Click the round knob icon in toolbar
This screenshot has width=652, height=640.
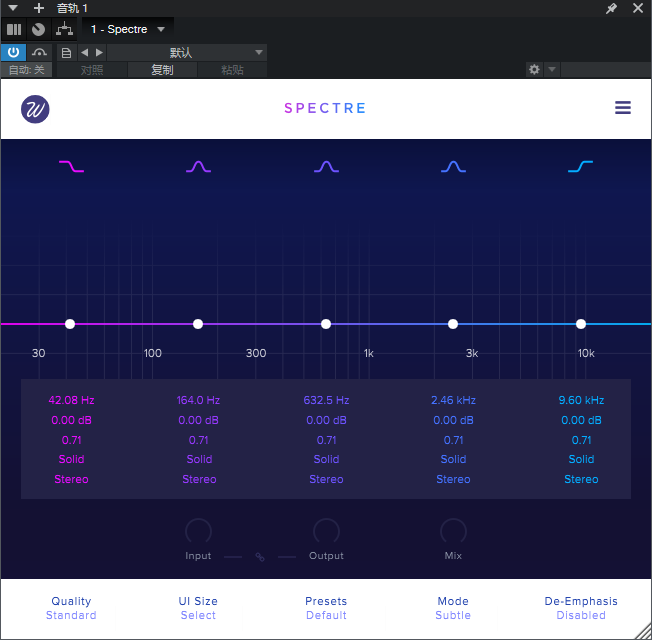(38, 30)
